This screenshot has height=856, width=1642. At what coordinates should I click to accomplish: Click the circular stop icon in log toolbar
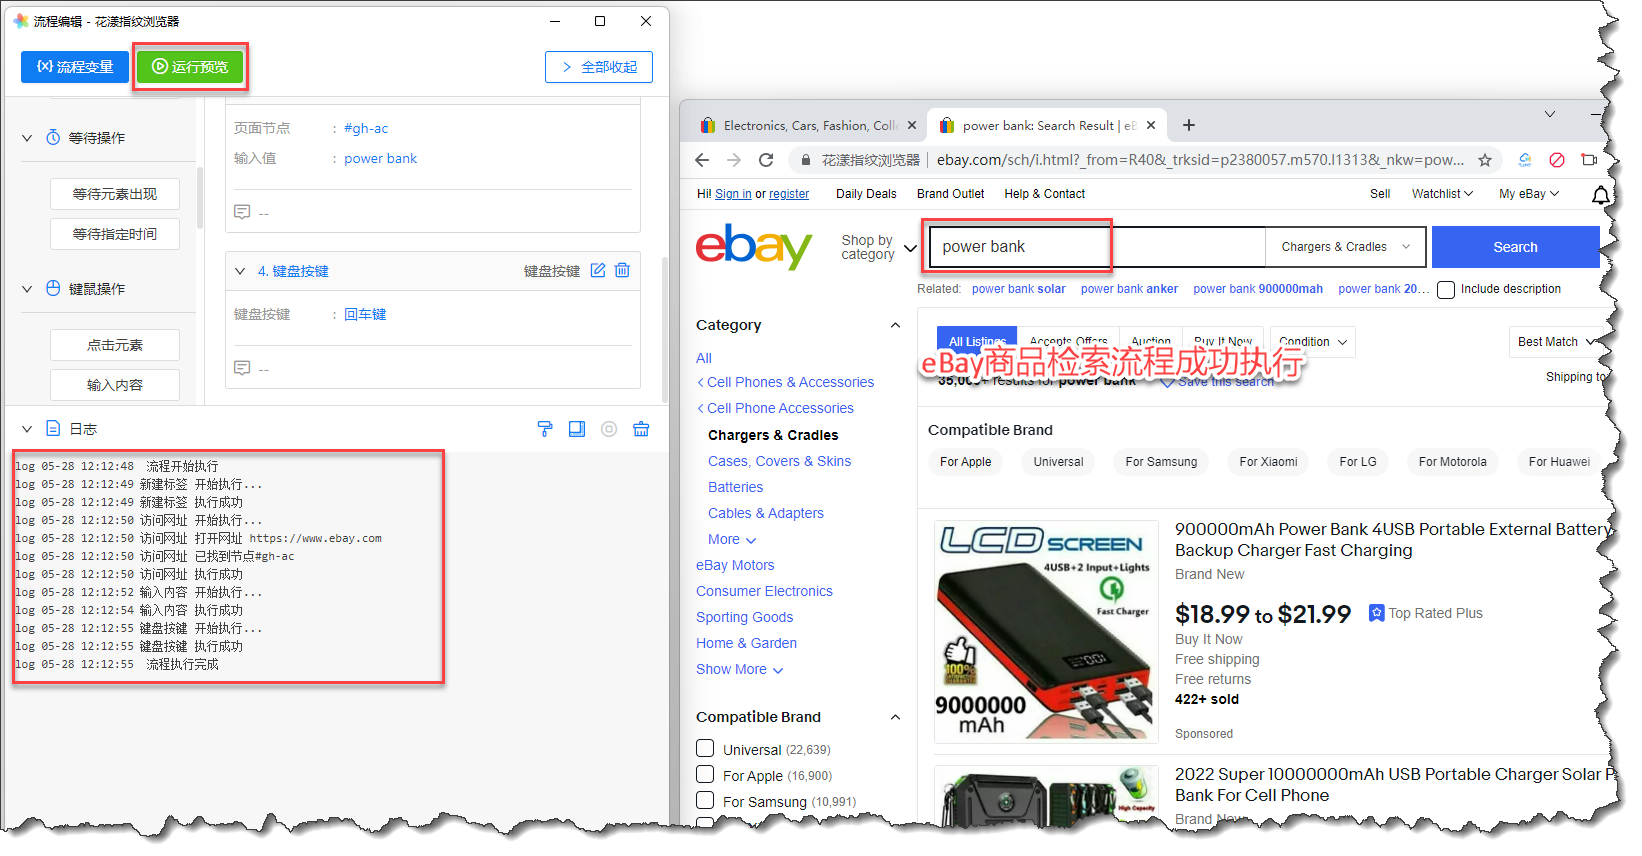tap(609, 429)
